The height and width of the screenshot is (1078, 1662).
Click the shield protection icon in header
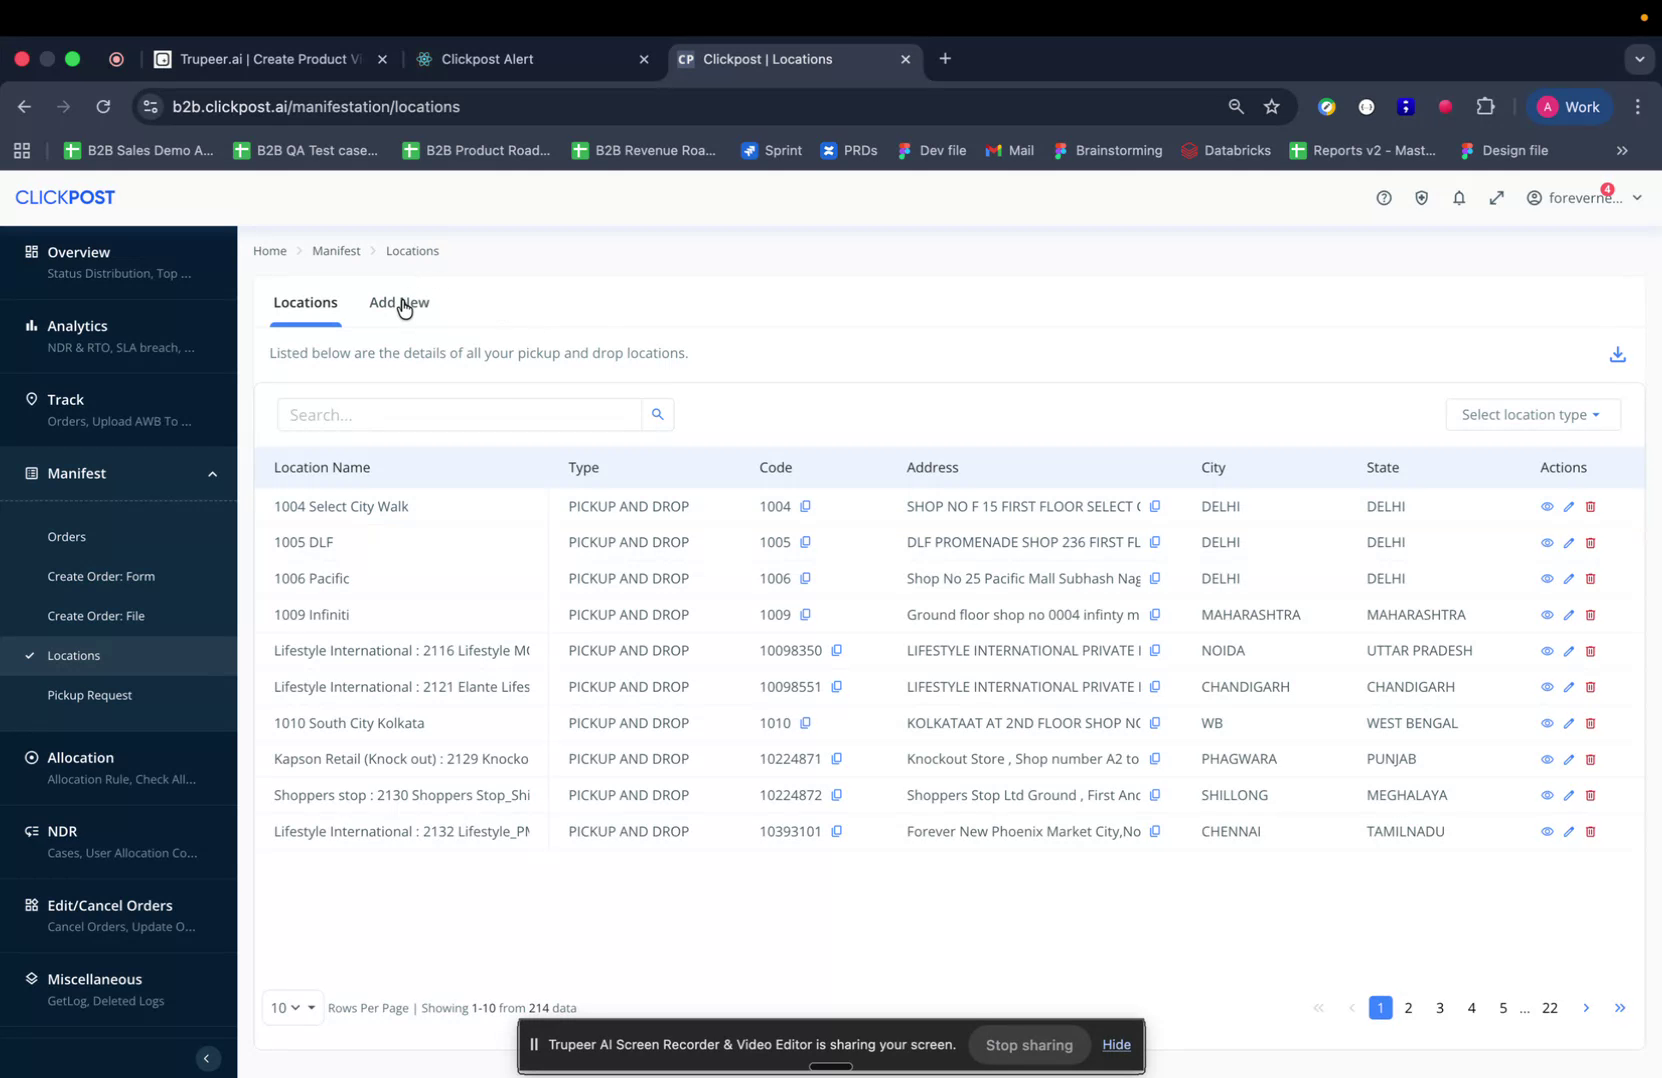pyautogui.click(x=1421, y=198)
